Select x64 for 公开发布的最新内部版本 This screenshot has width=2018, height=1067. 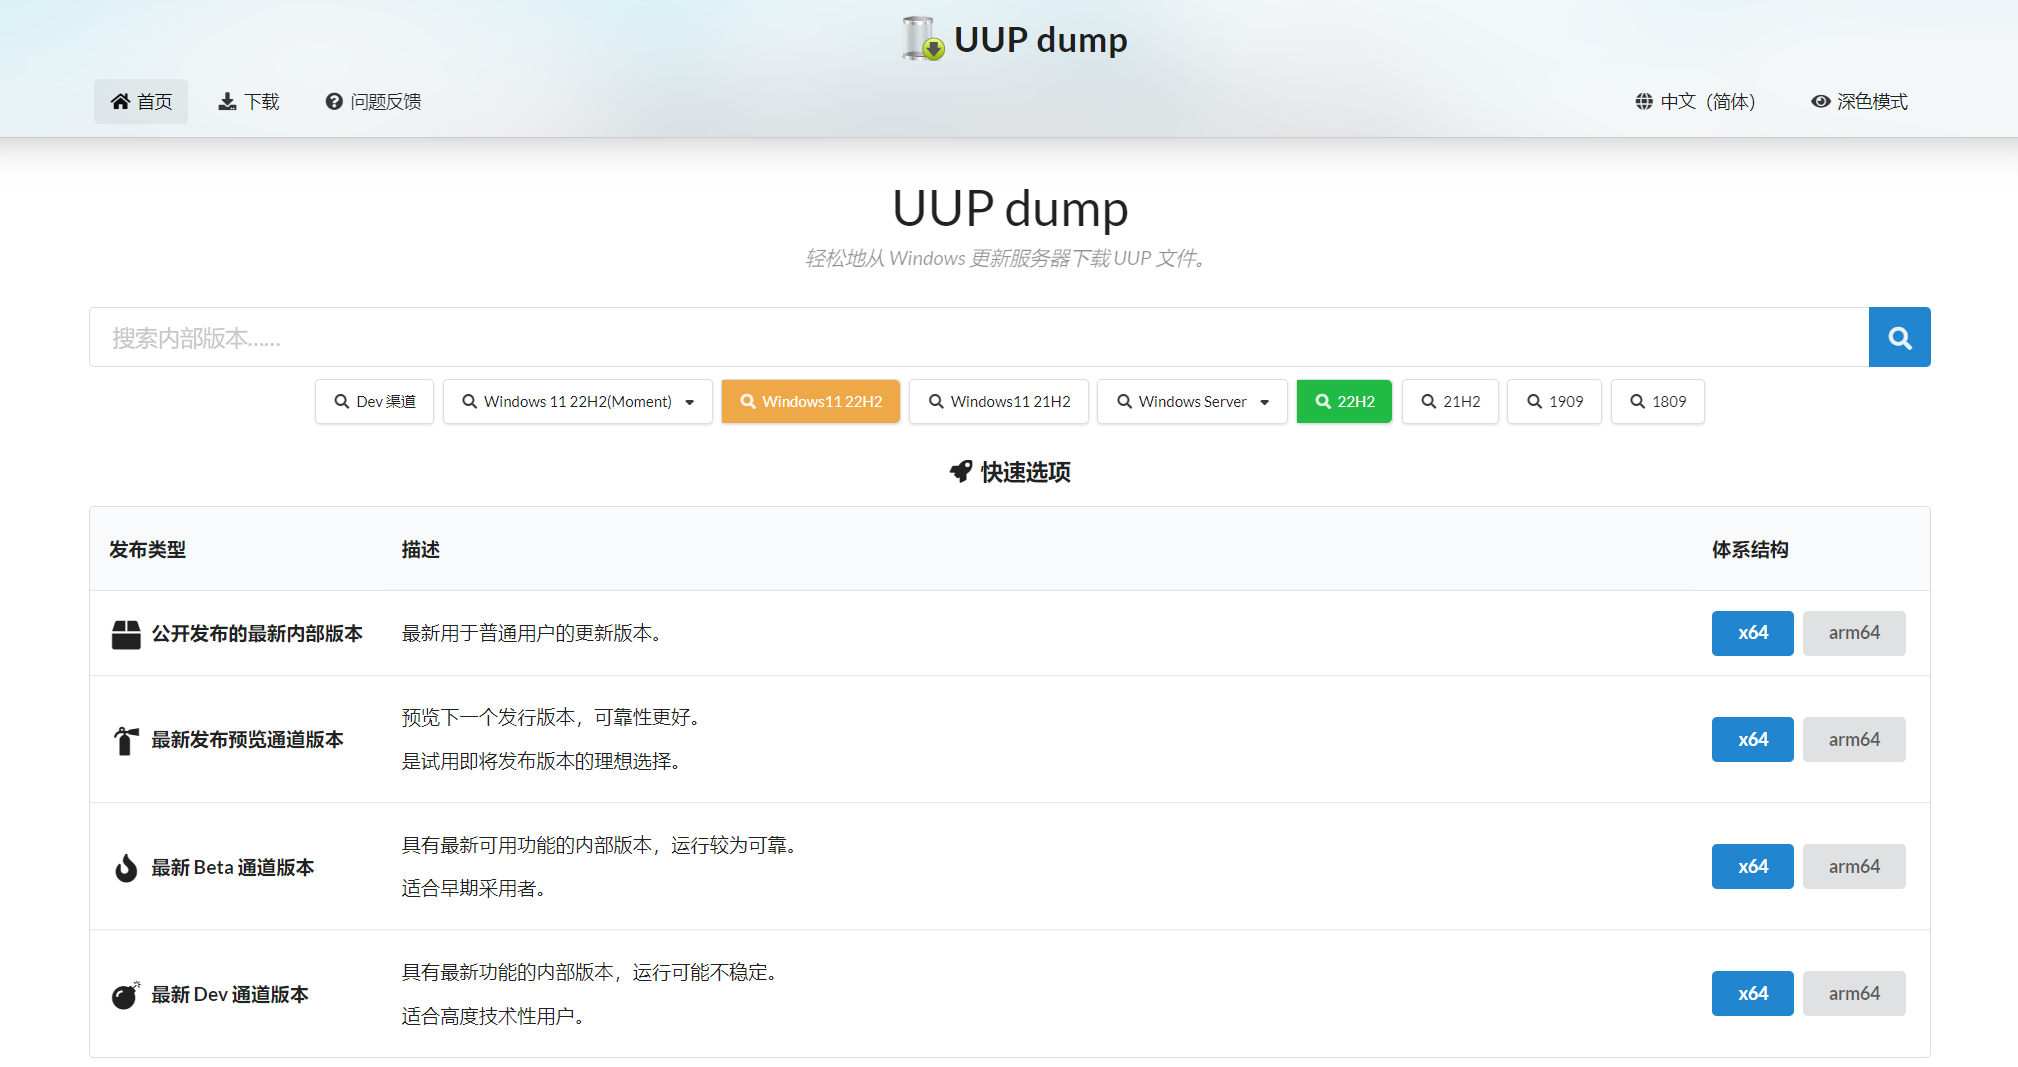pyautogui.click(x=1752, y=633)
